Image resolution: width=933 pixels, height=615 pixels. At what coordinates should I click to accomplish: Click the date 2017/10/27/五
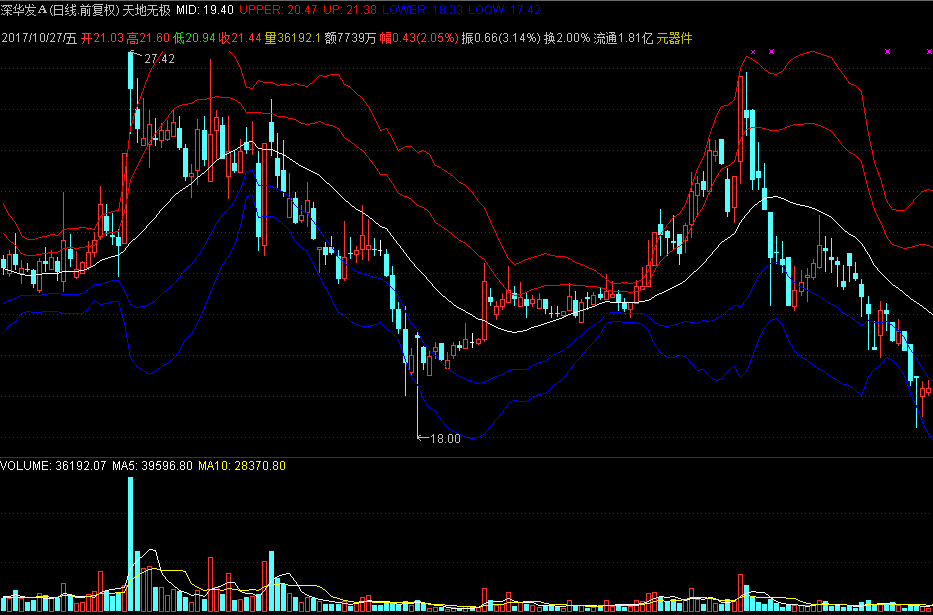[39, 39]
